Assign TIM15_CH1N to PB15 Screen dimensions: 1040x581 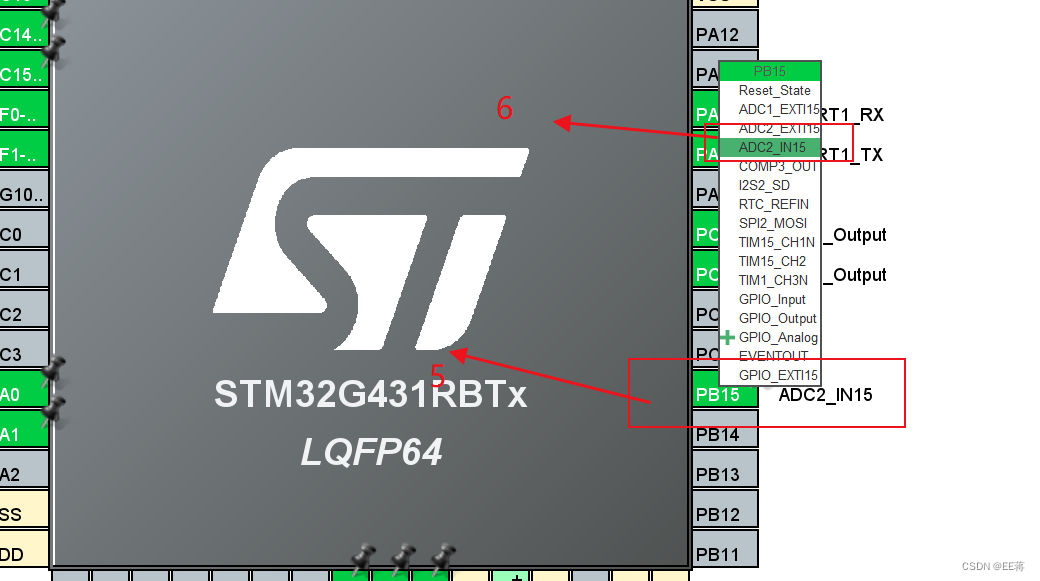click(x=777, y=243)
